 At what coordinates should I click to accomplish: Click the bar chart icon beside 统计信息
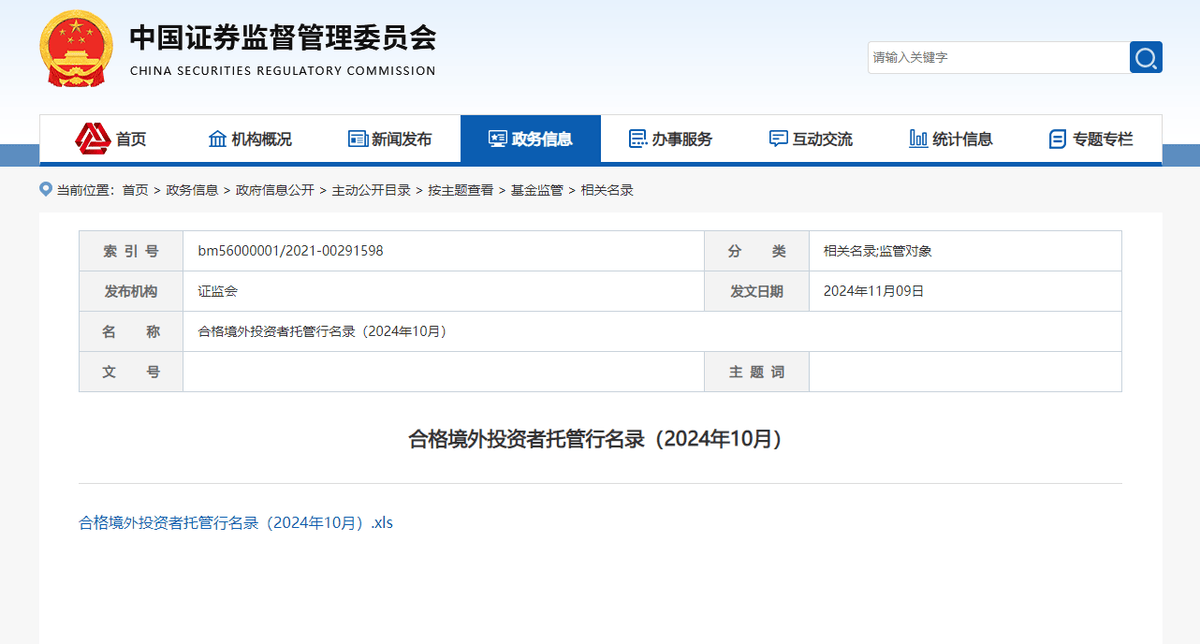click(x=918, y=139)
